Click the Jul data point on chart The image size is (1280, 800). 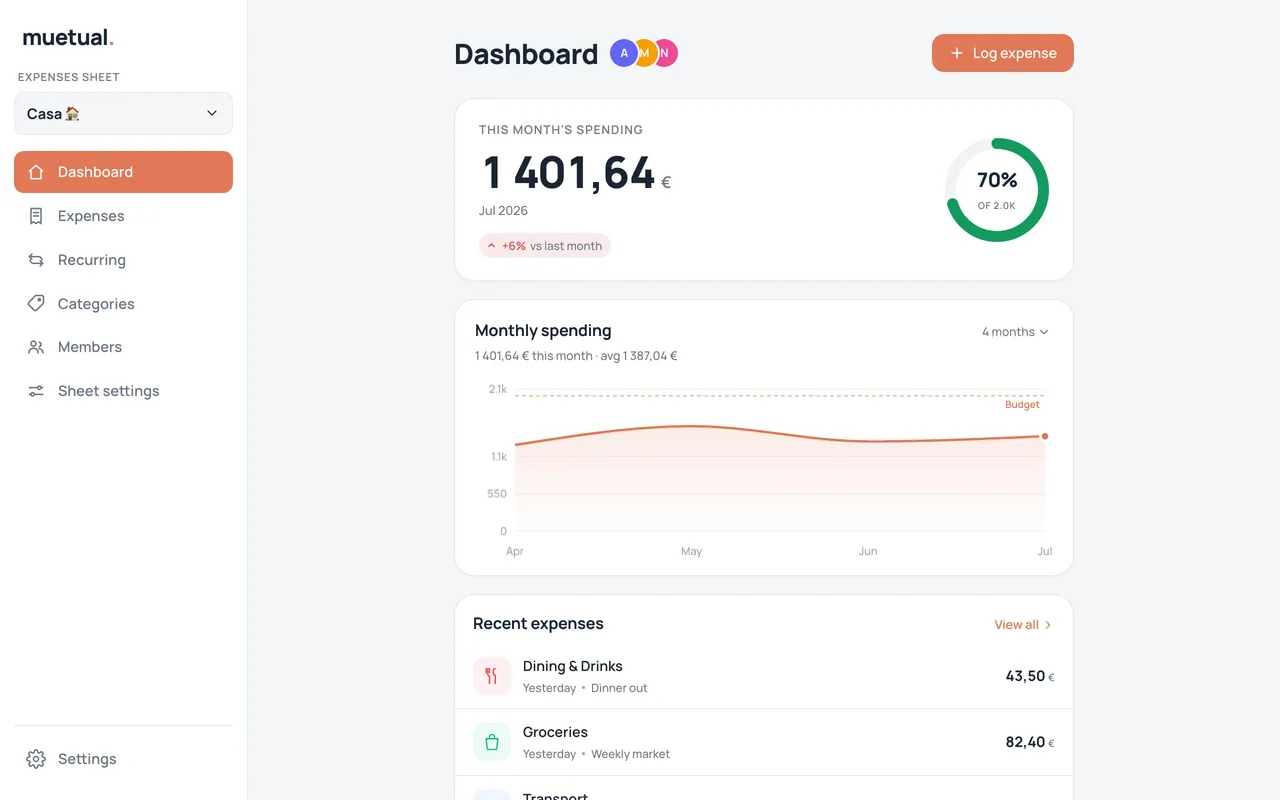[1045, 436]
